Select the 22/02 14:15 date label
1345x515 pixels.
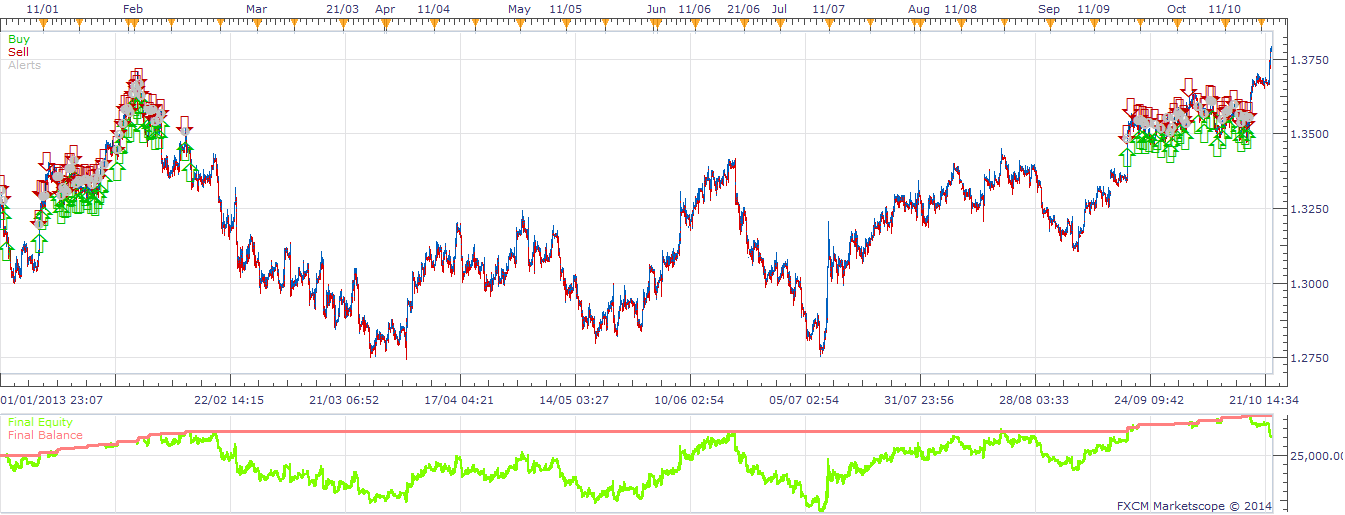tap(229, 400)
